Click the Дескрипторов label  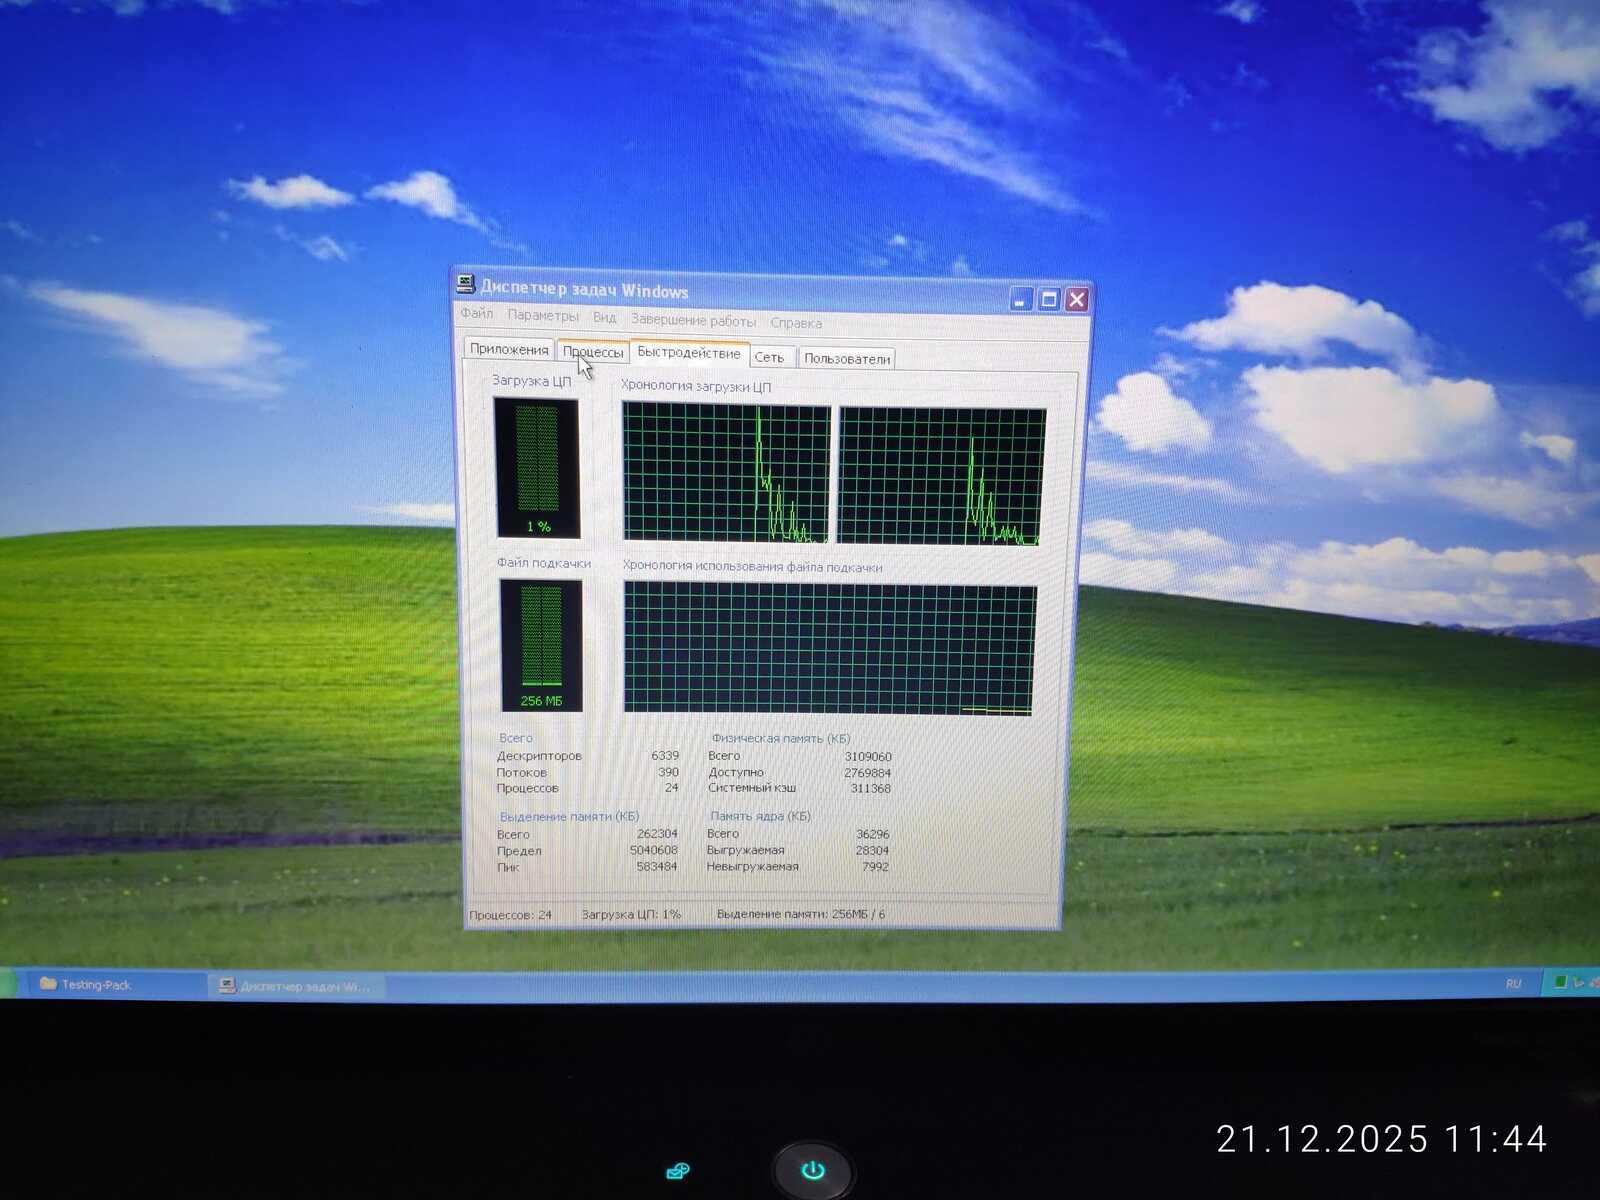[x=539, y=756]
